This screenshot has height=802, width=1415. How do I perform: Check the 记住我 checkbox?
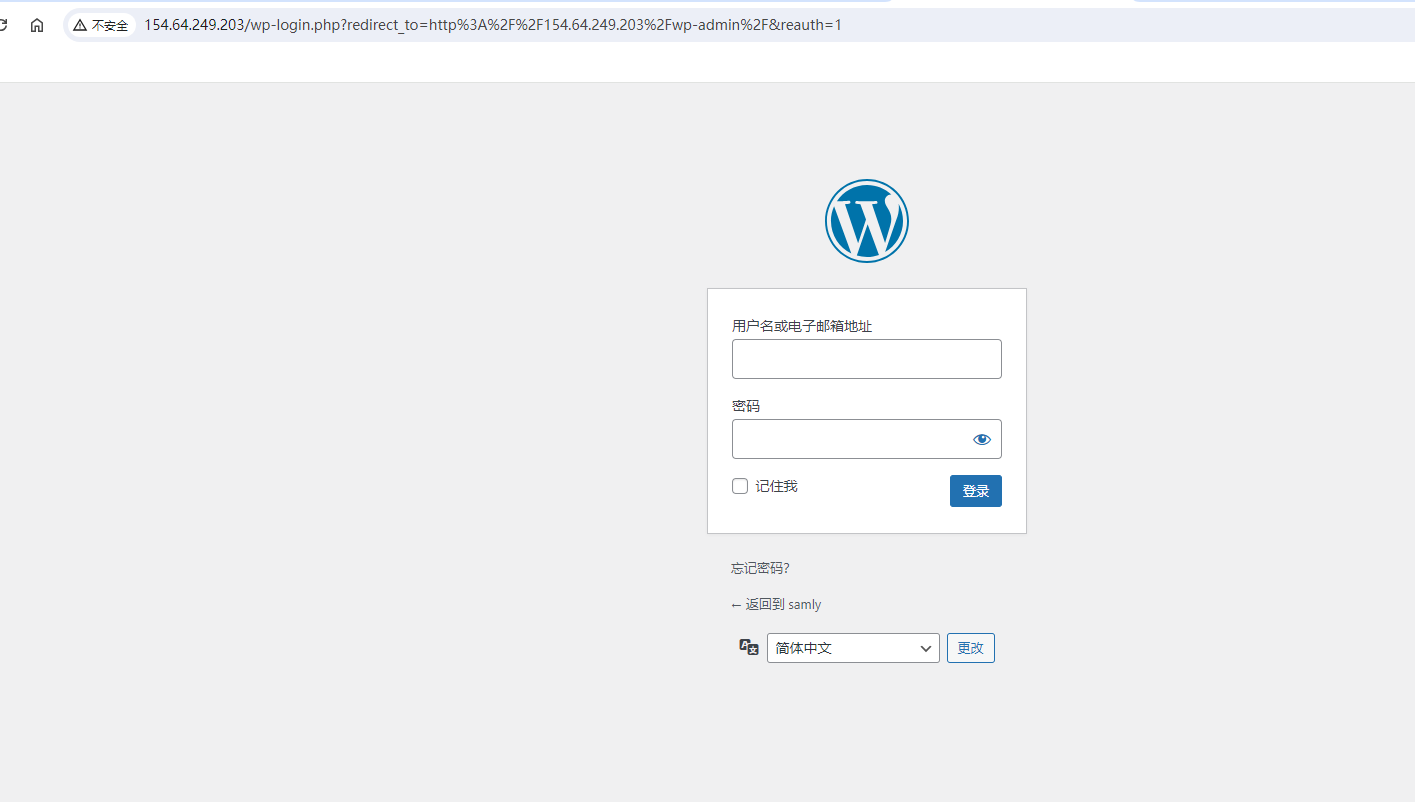(740, 486)
